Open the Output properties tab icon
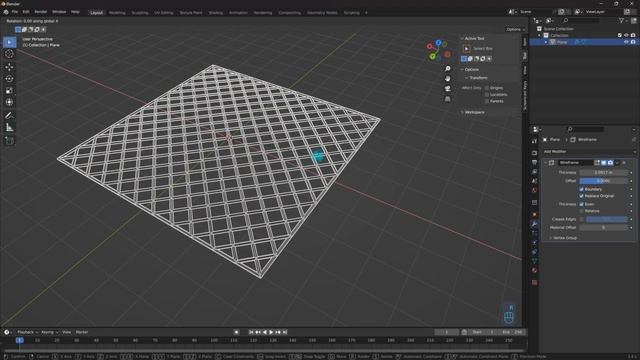This screenshot has width=640, height=360. click(534, 162)
